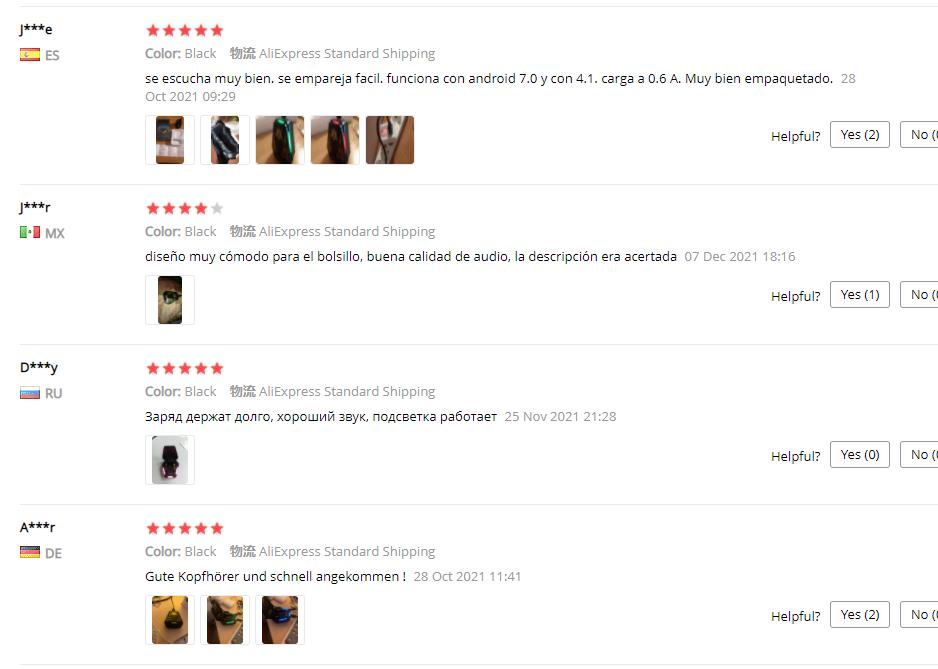Open fifth photo in J***e's review
The image size is (938, 669).
390,140
